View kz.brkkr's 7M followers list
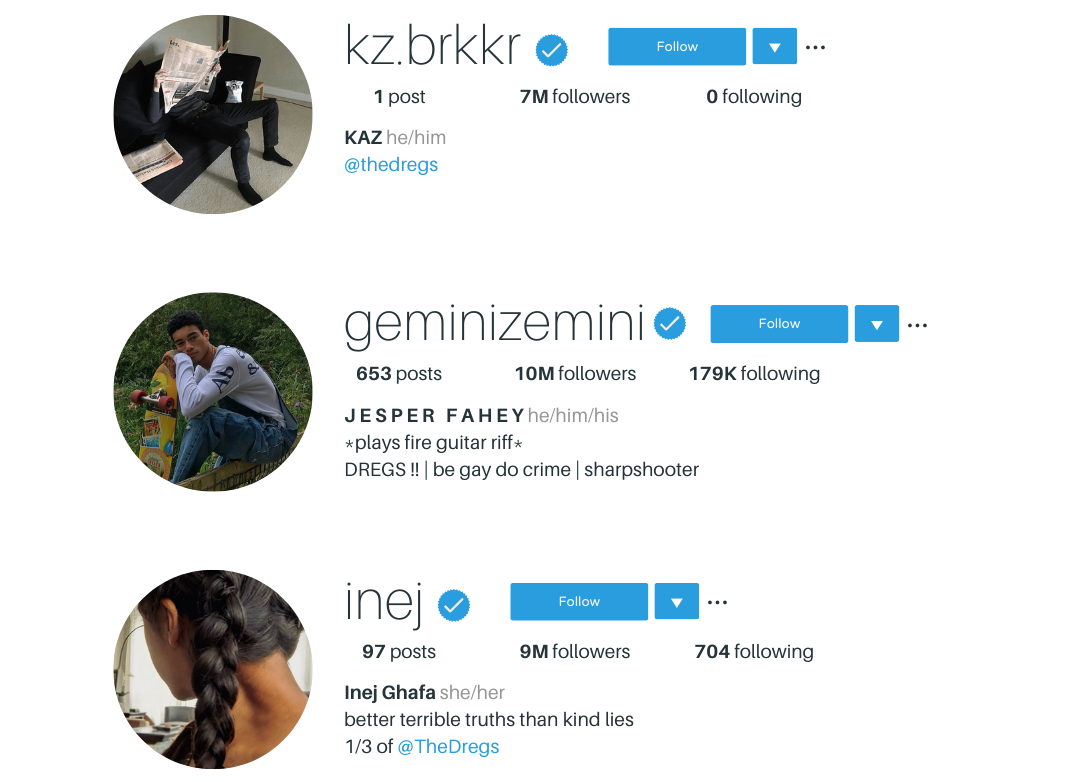Image resolution: width=1080 pixels, height=782 pixels. (x=575, y=96)
